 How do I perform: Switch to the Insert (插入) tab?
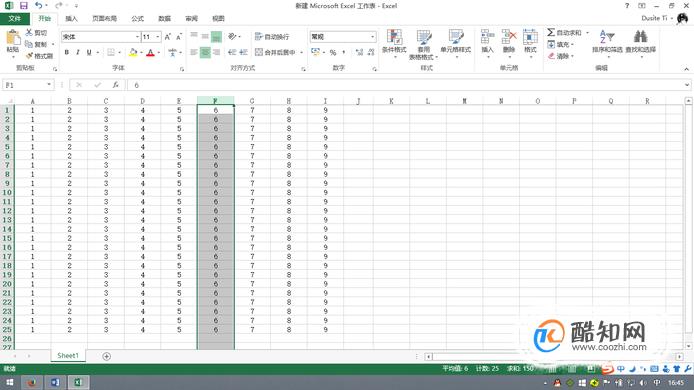tap(71, 19)
